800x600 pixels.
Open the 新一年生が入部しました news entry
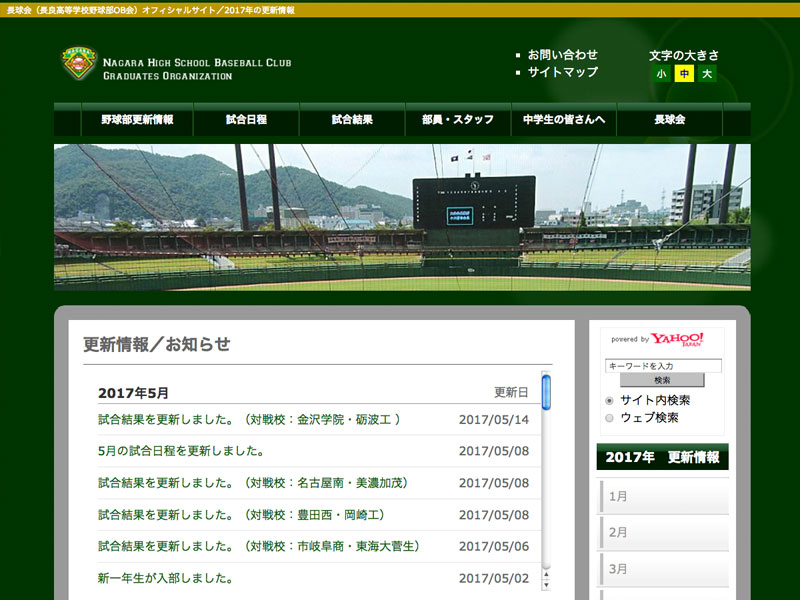click(x=166, y=578)
